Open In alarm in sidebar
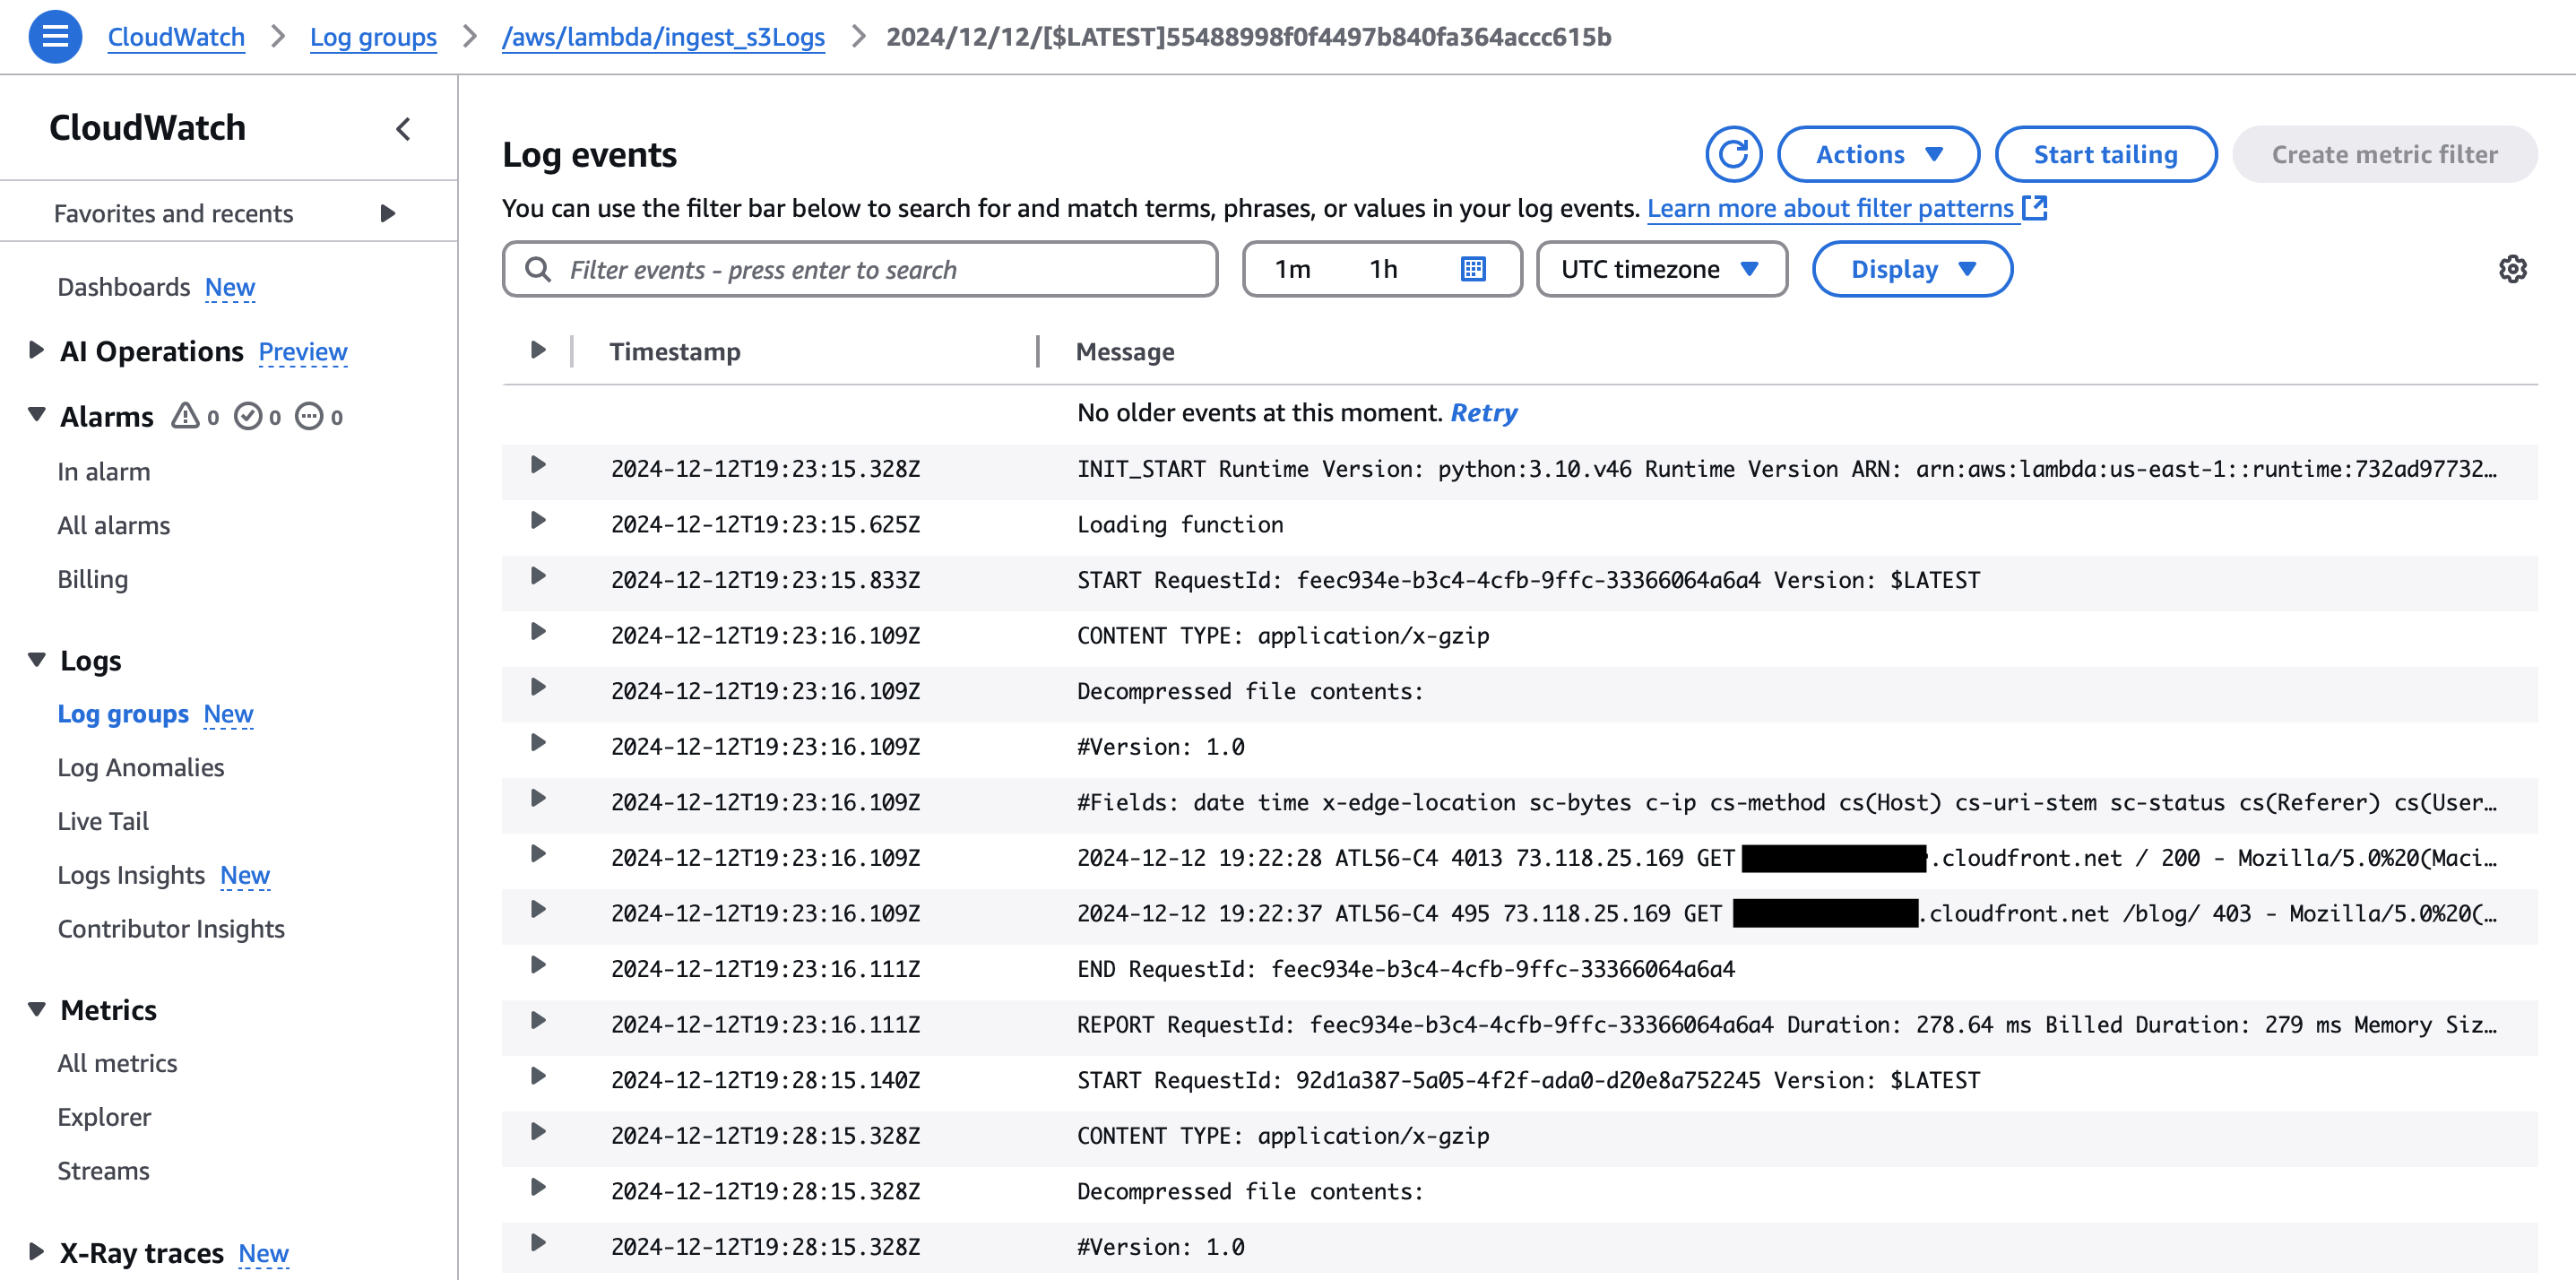2576x1280 pixels. pos(104,471)
